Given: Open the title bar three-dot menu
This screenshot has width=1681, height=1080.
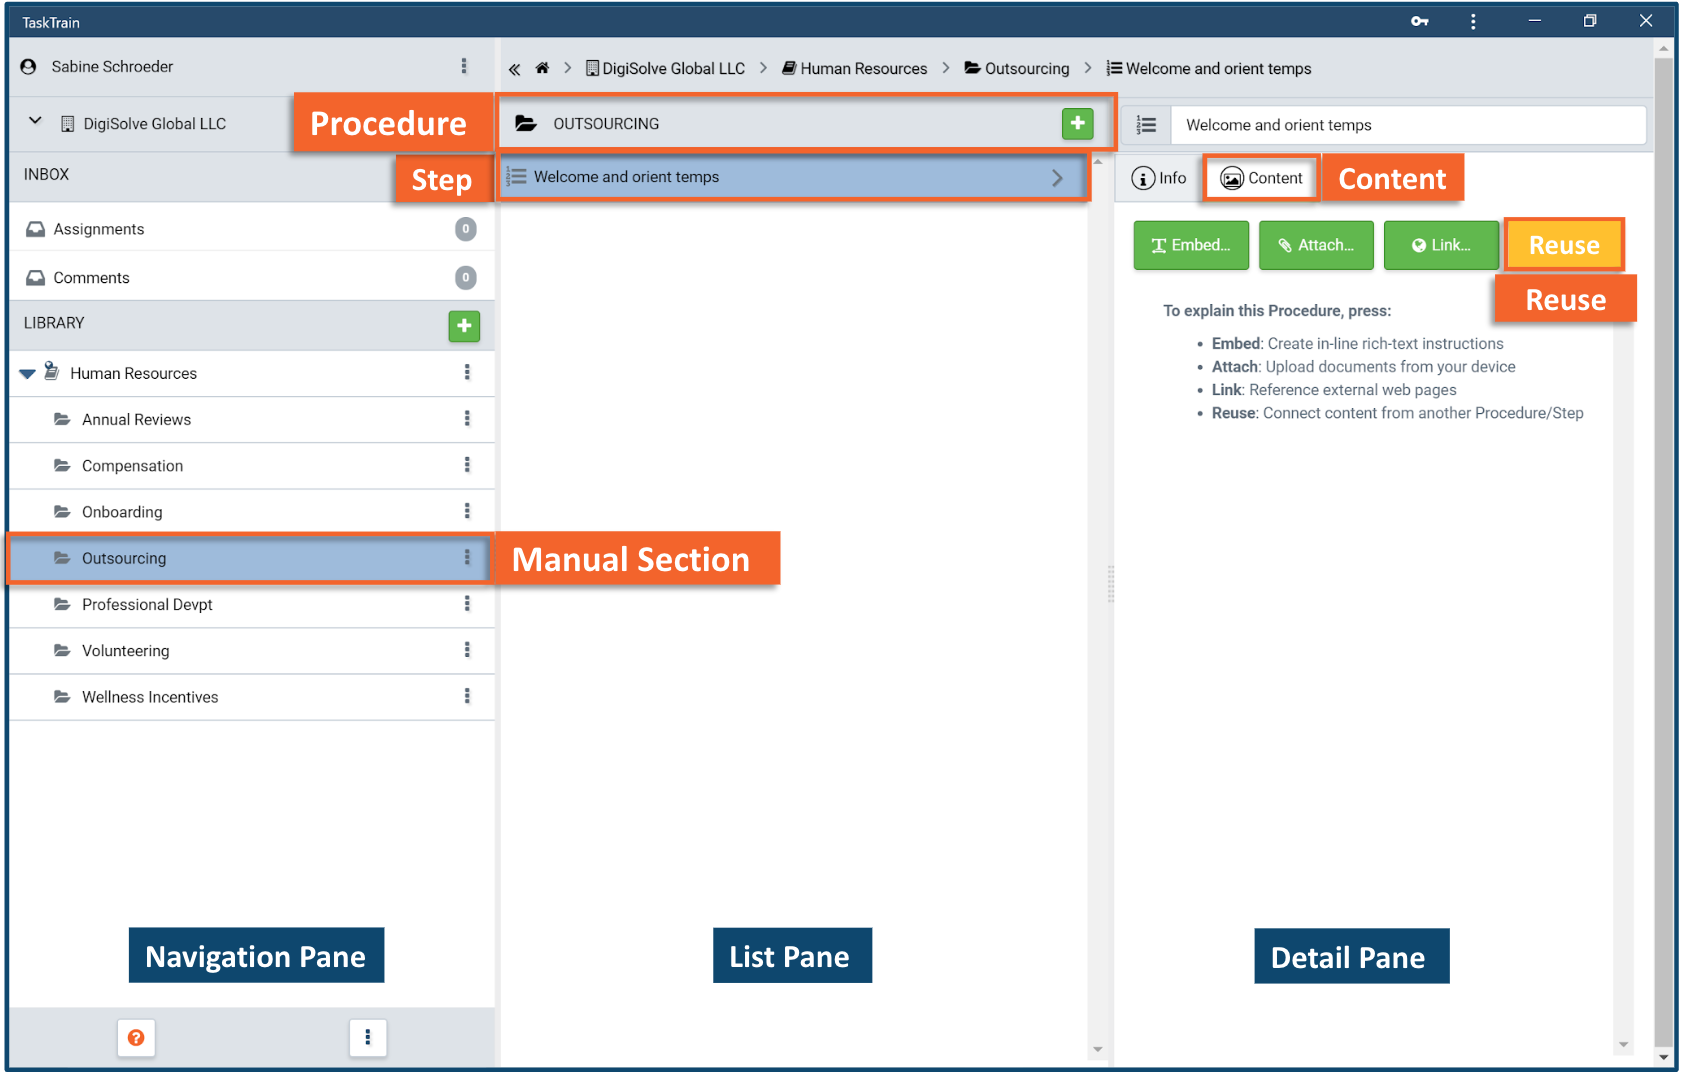Looking at the screenshot, I should [x=1473, y=21].
